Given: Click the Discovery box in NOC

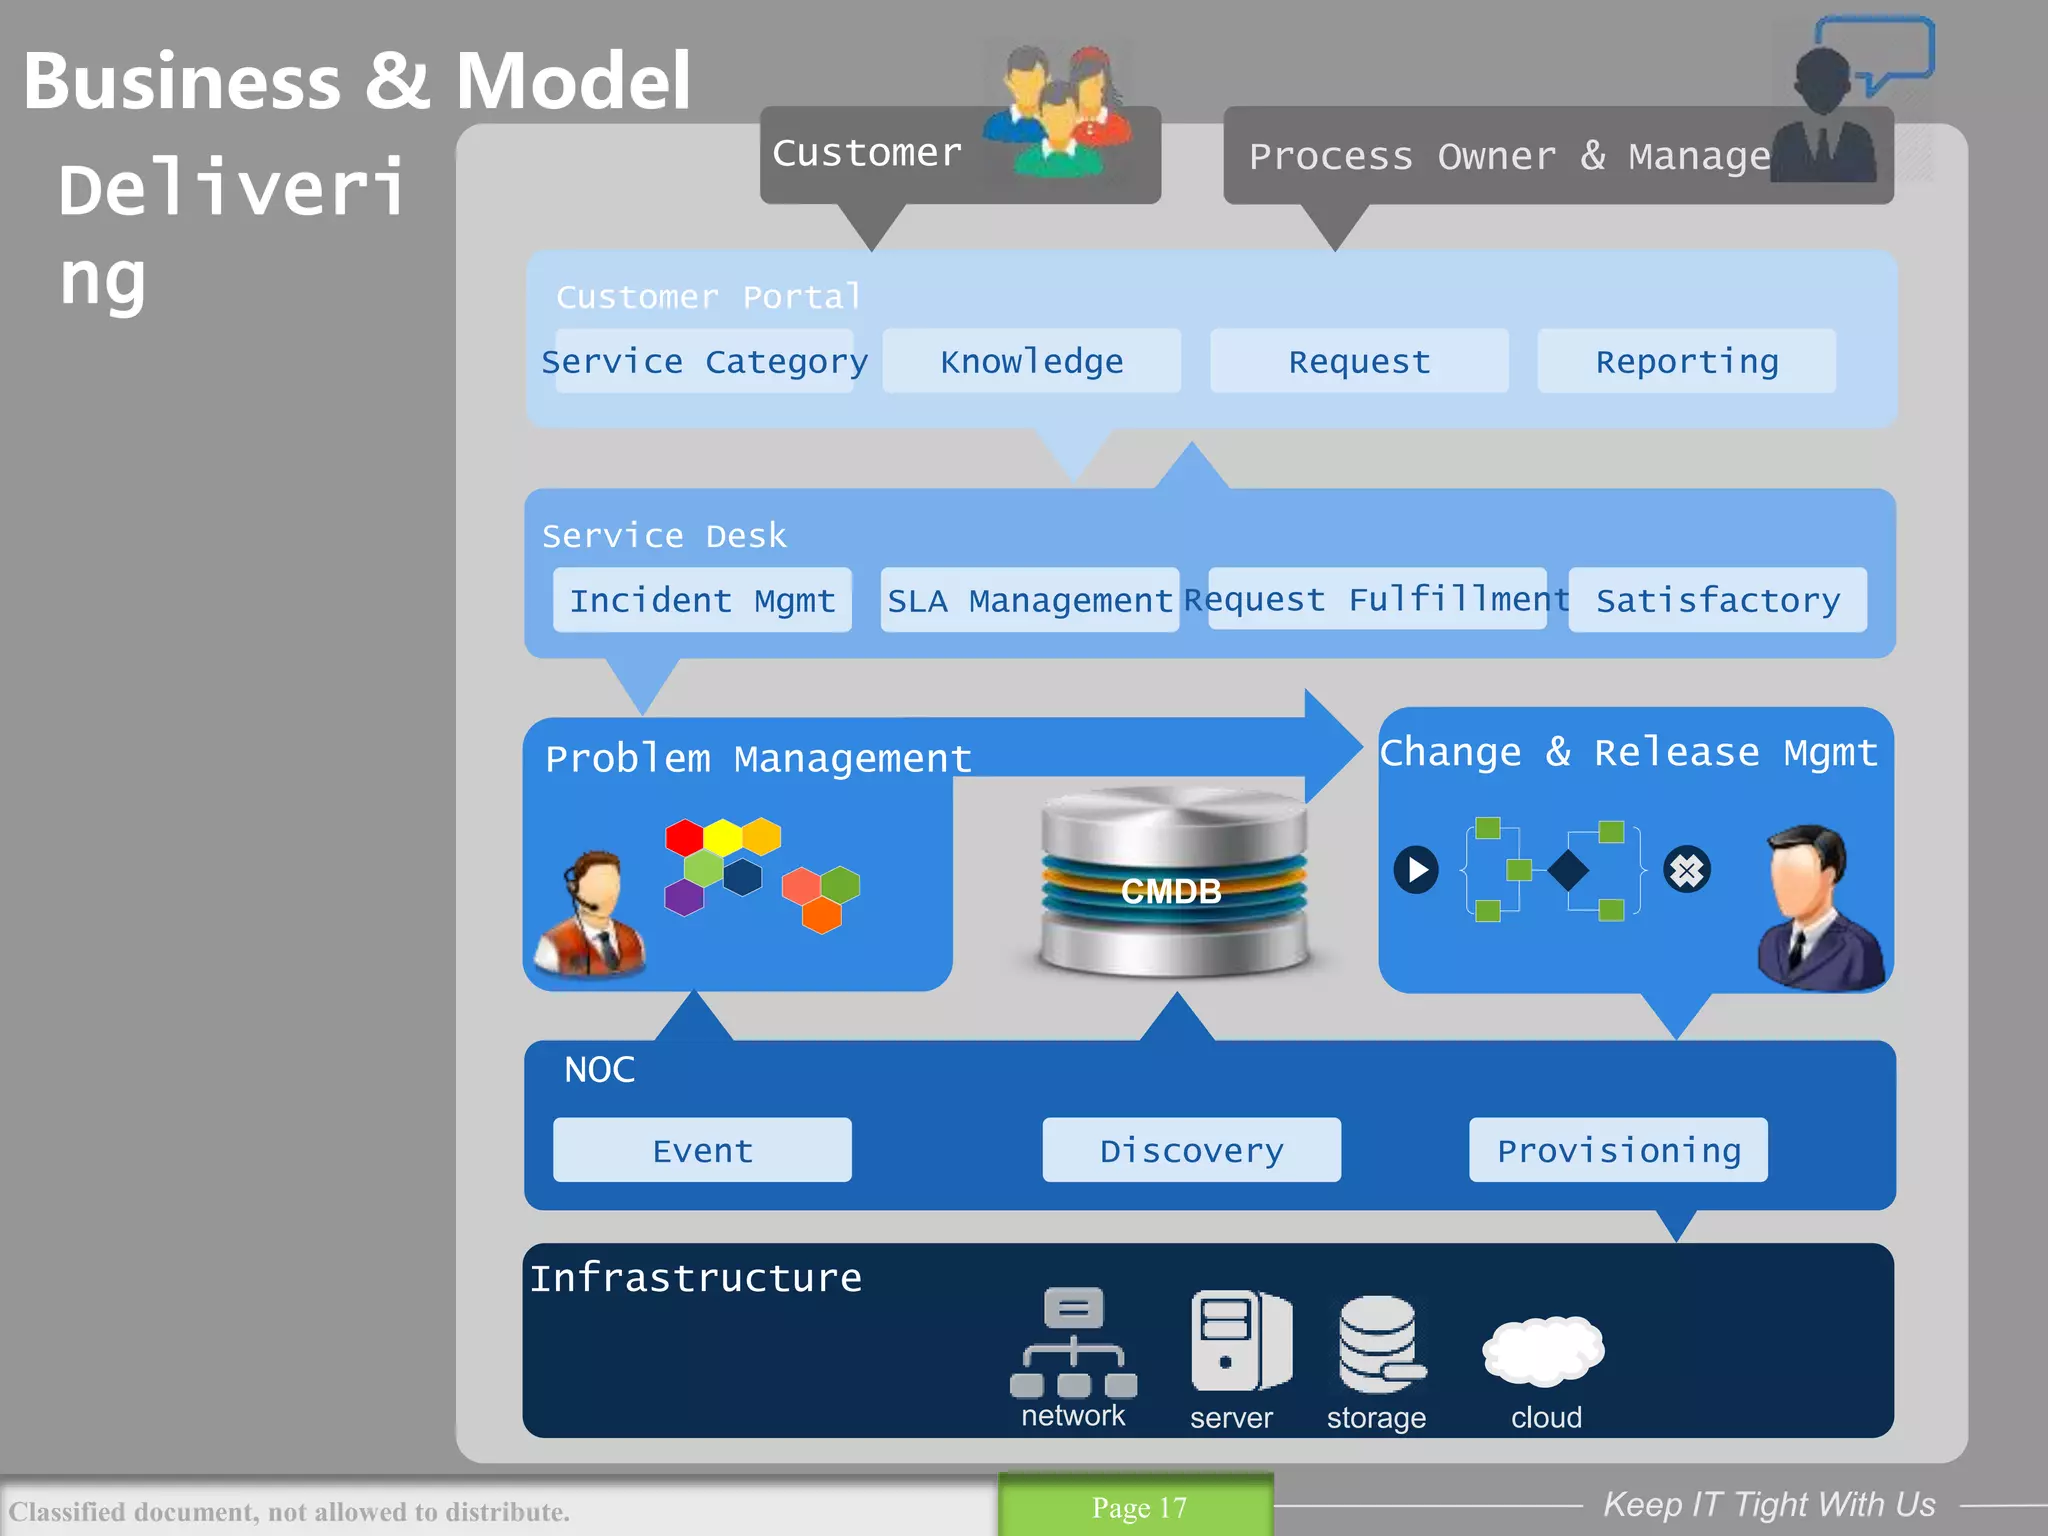Looking at the screenshot, I should pyautogui.click(x=1191, y=1150).
